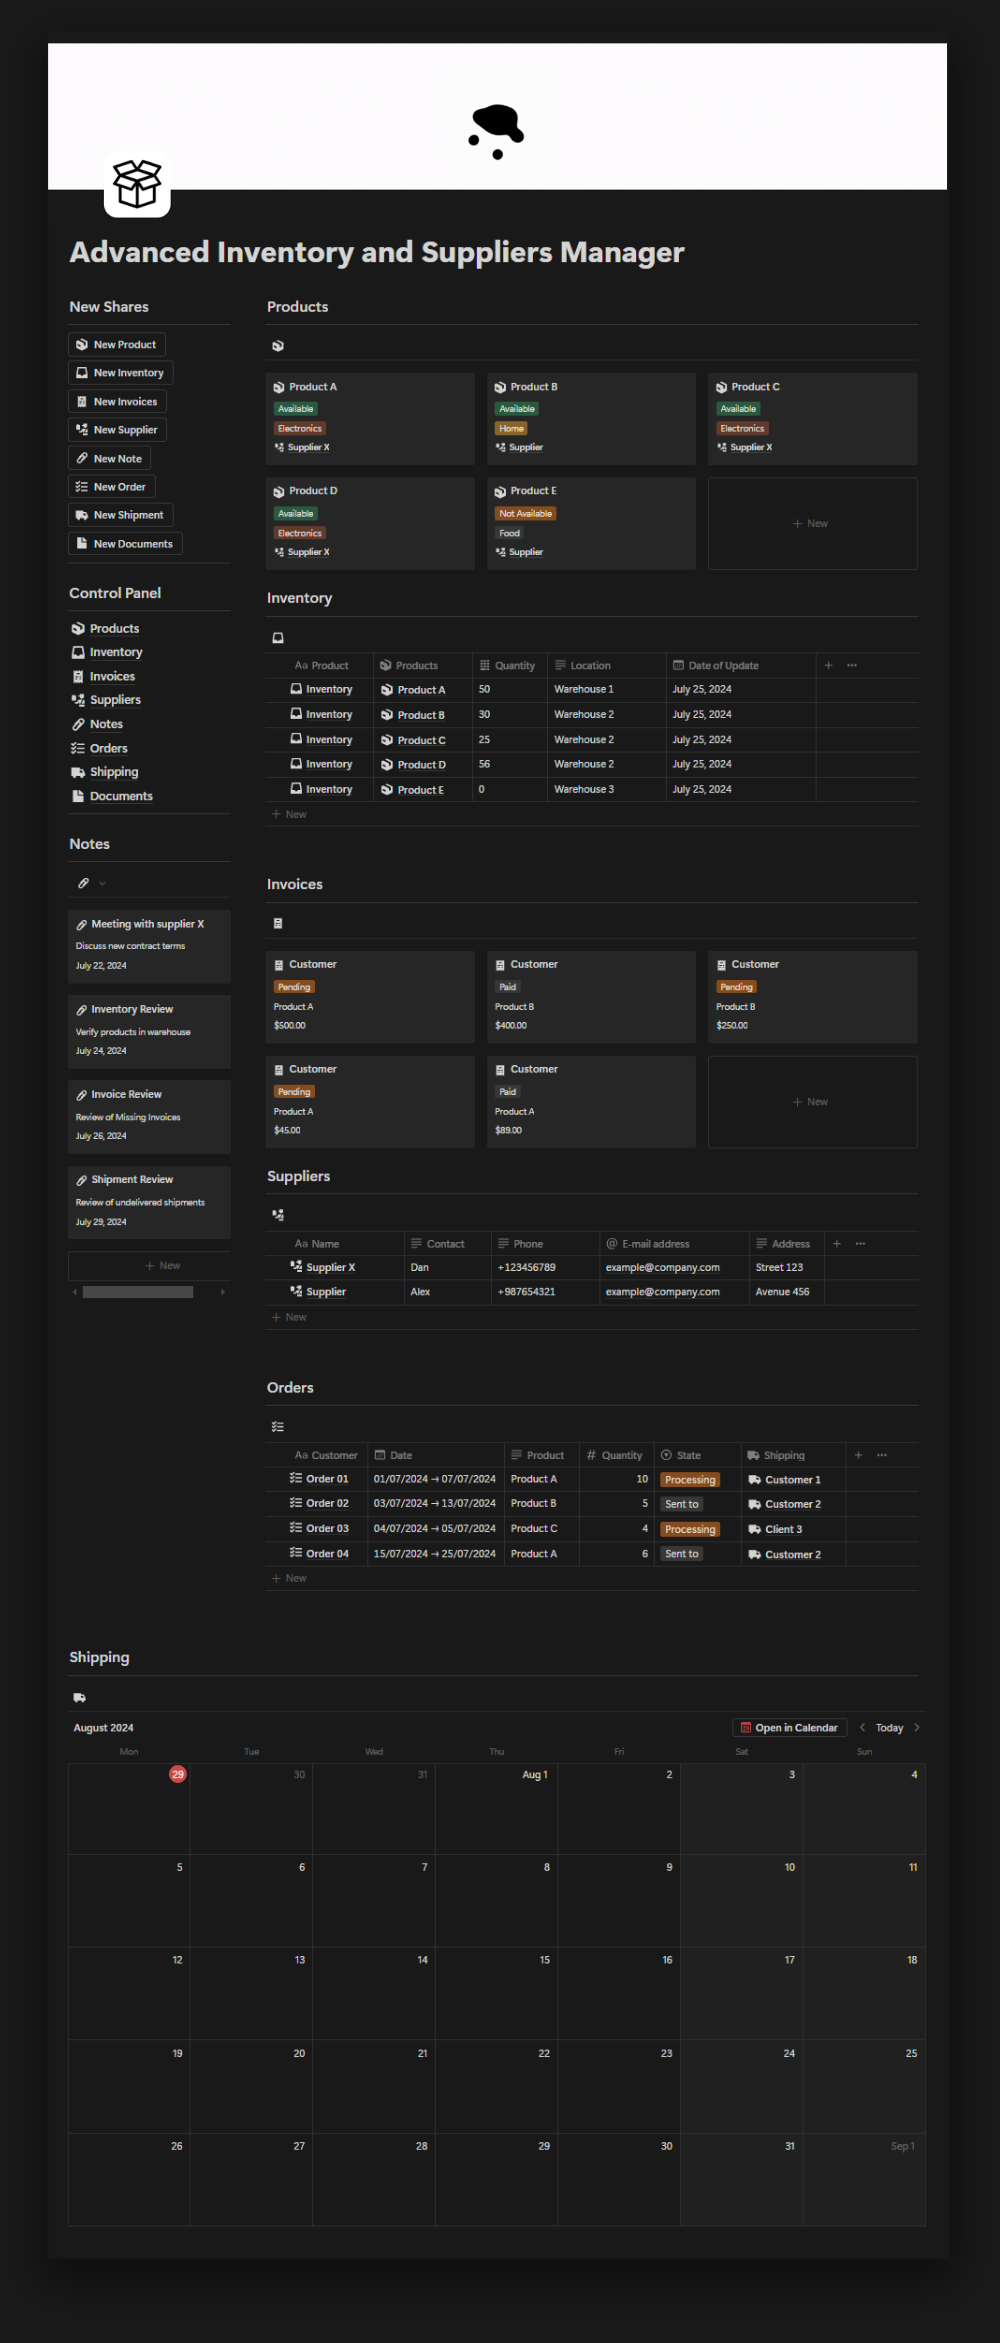Screen dimensions: 1000x2343
Task: Click the Supplier X row icon in Suppliers table
Action: tap(296, 1266)
